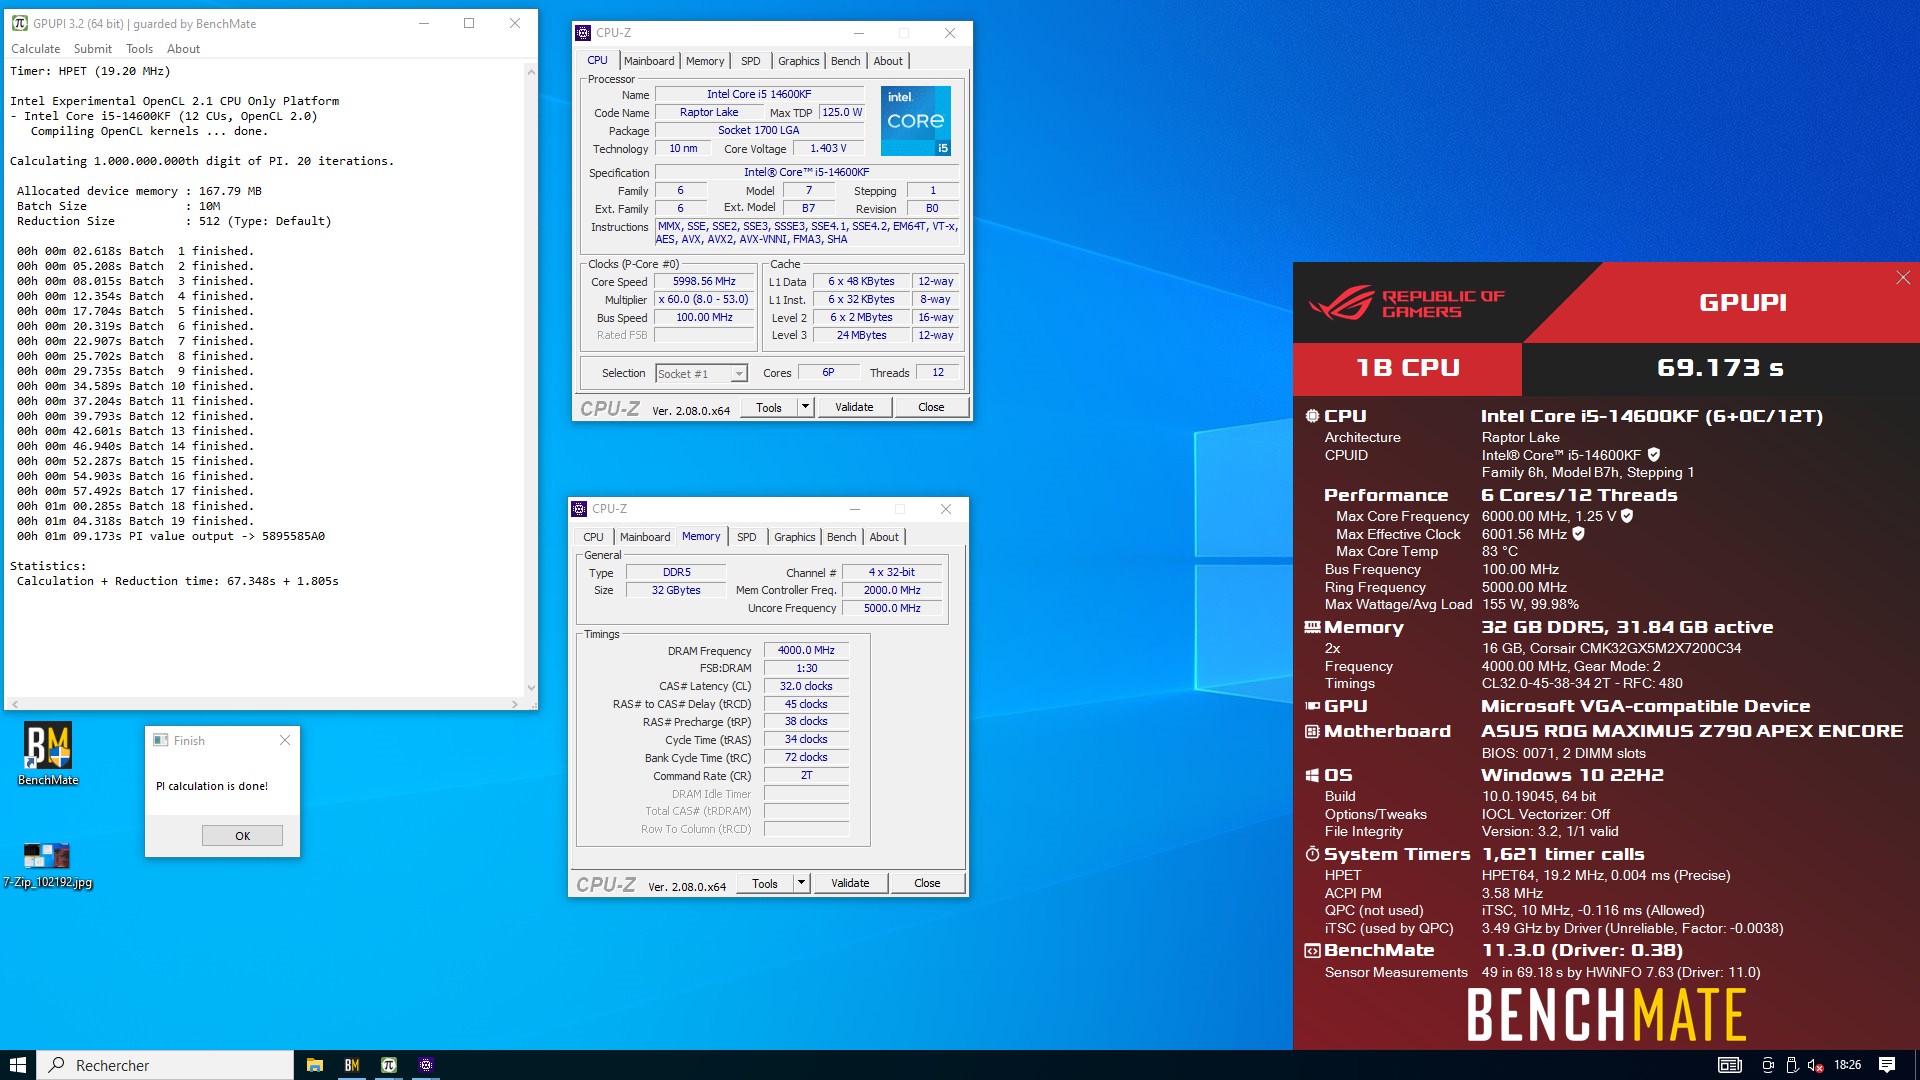Click Validate in upper CPU-Z window
The height and width of the screenshot is (1080, 1920).
pos(854,407)
